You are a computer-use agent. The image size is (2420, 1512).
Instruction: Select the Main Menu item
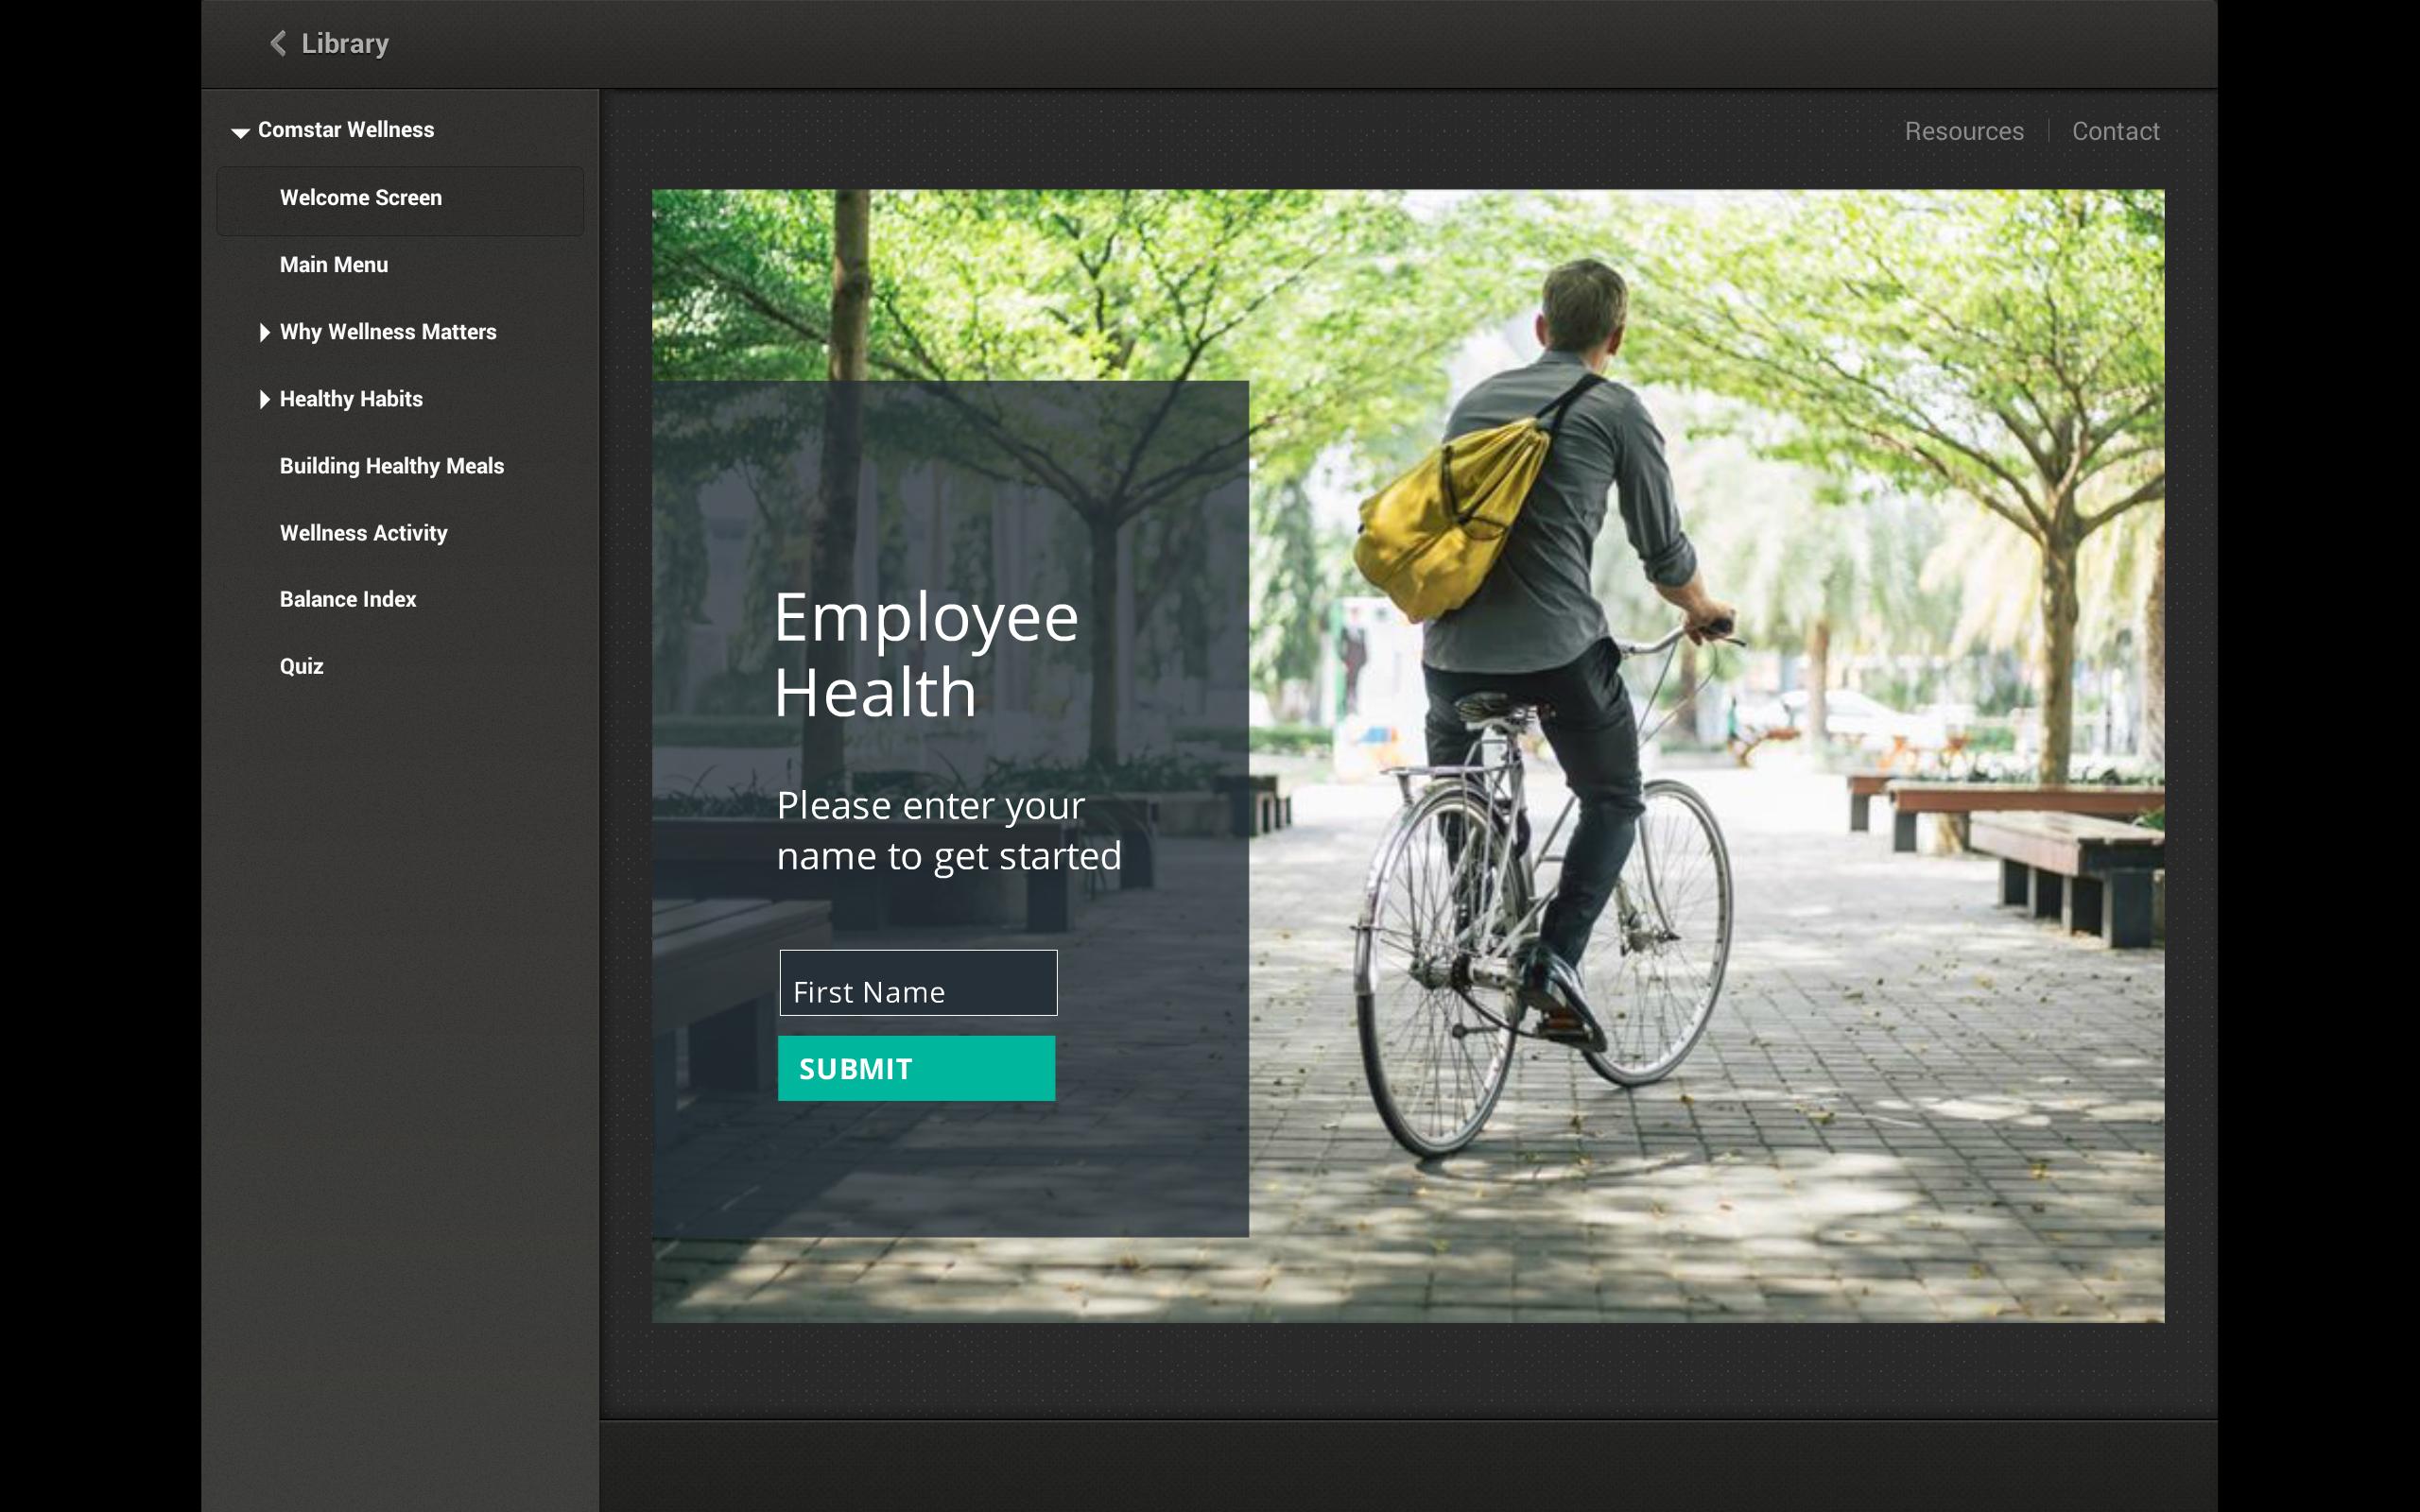(x=333, y=265)
